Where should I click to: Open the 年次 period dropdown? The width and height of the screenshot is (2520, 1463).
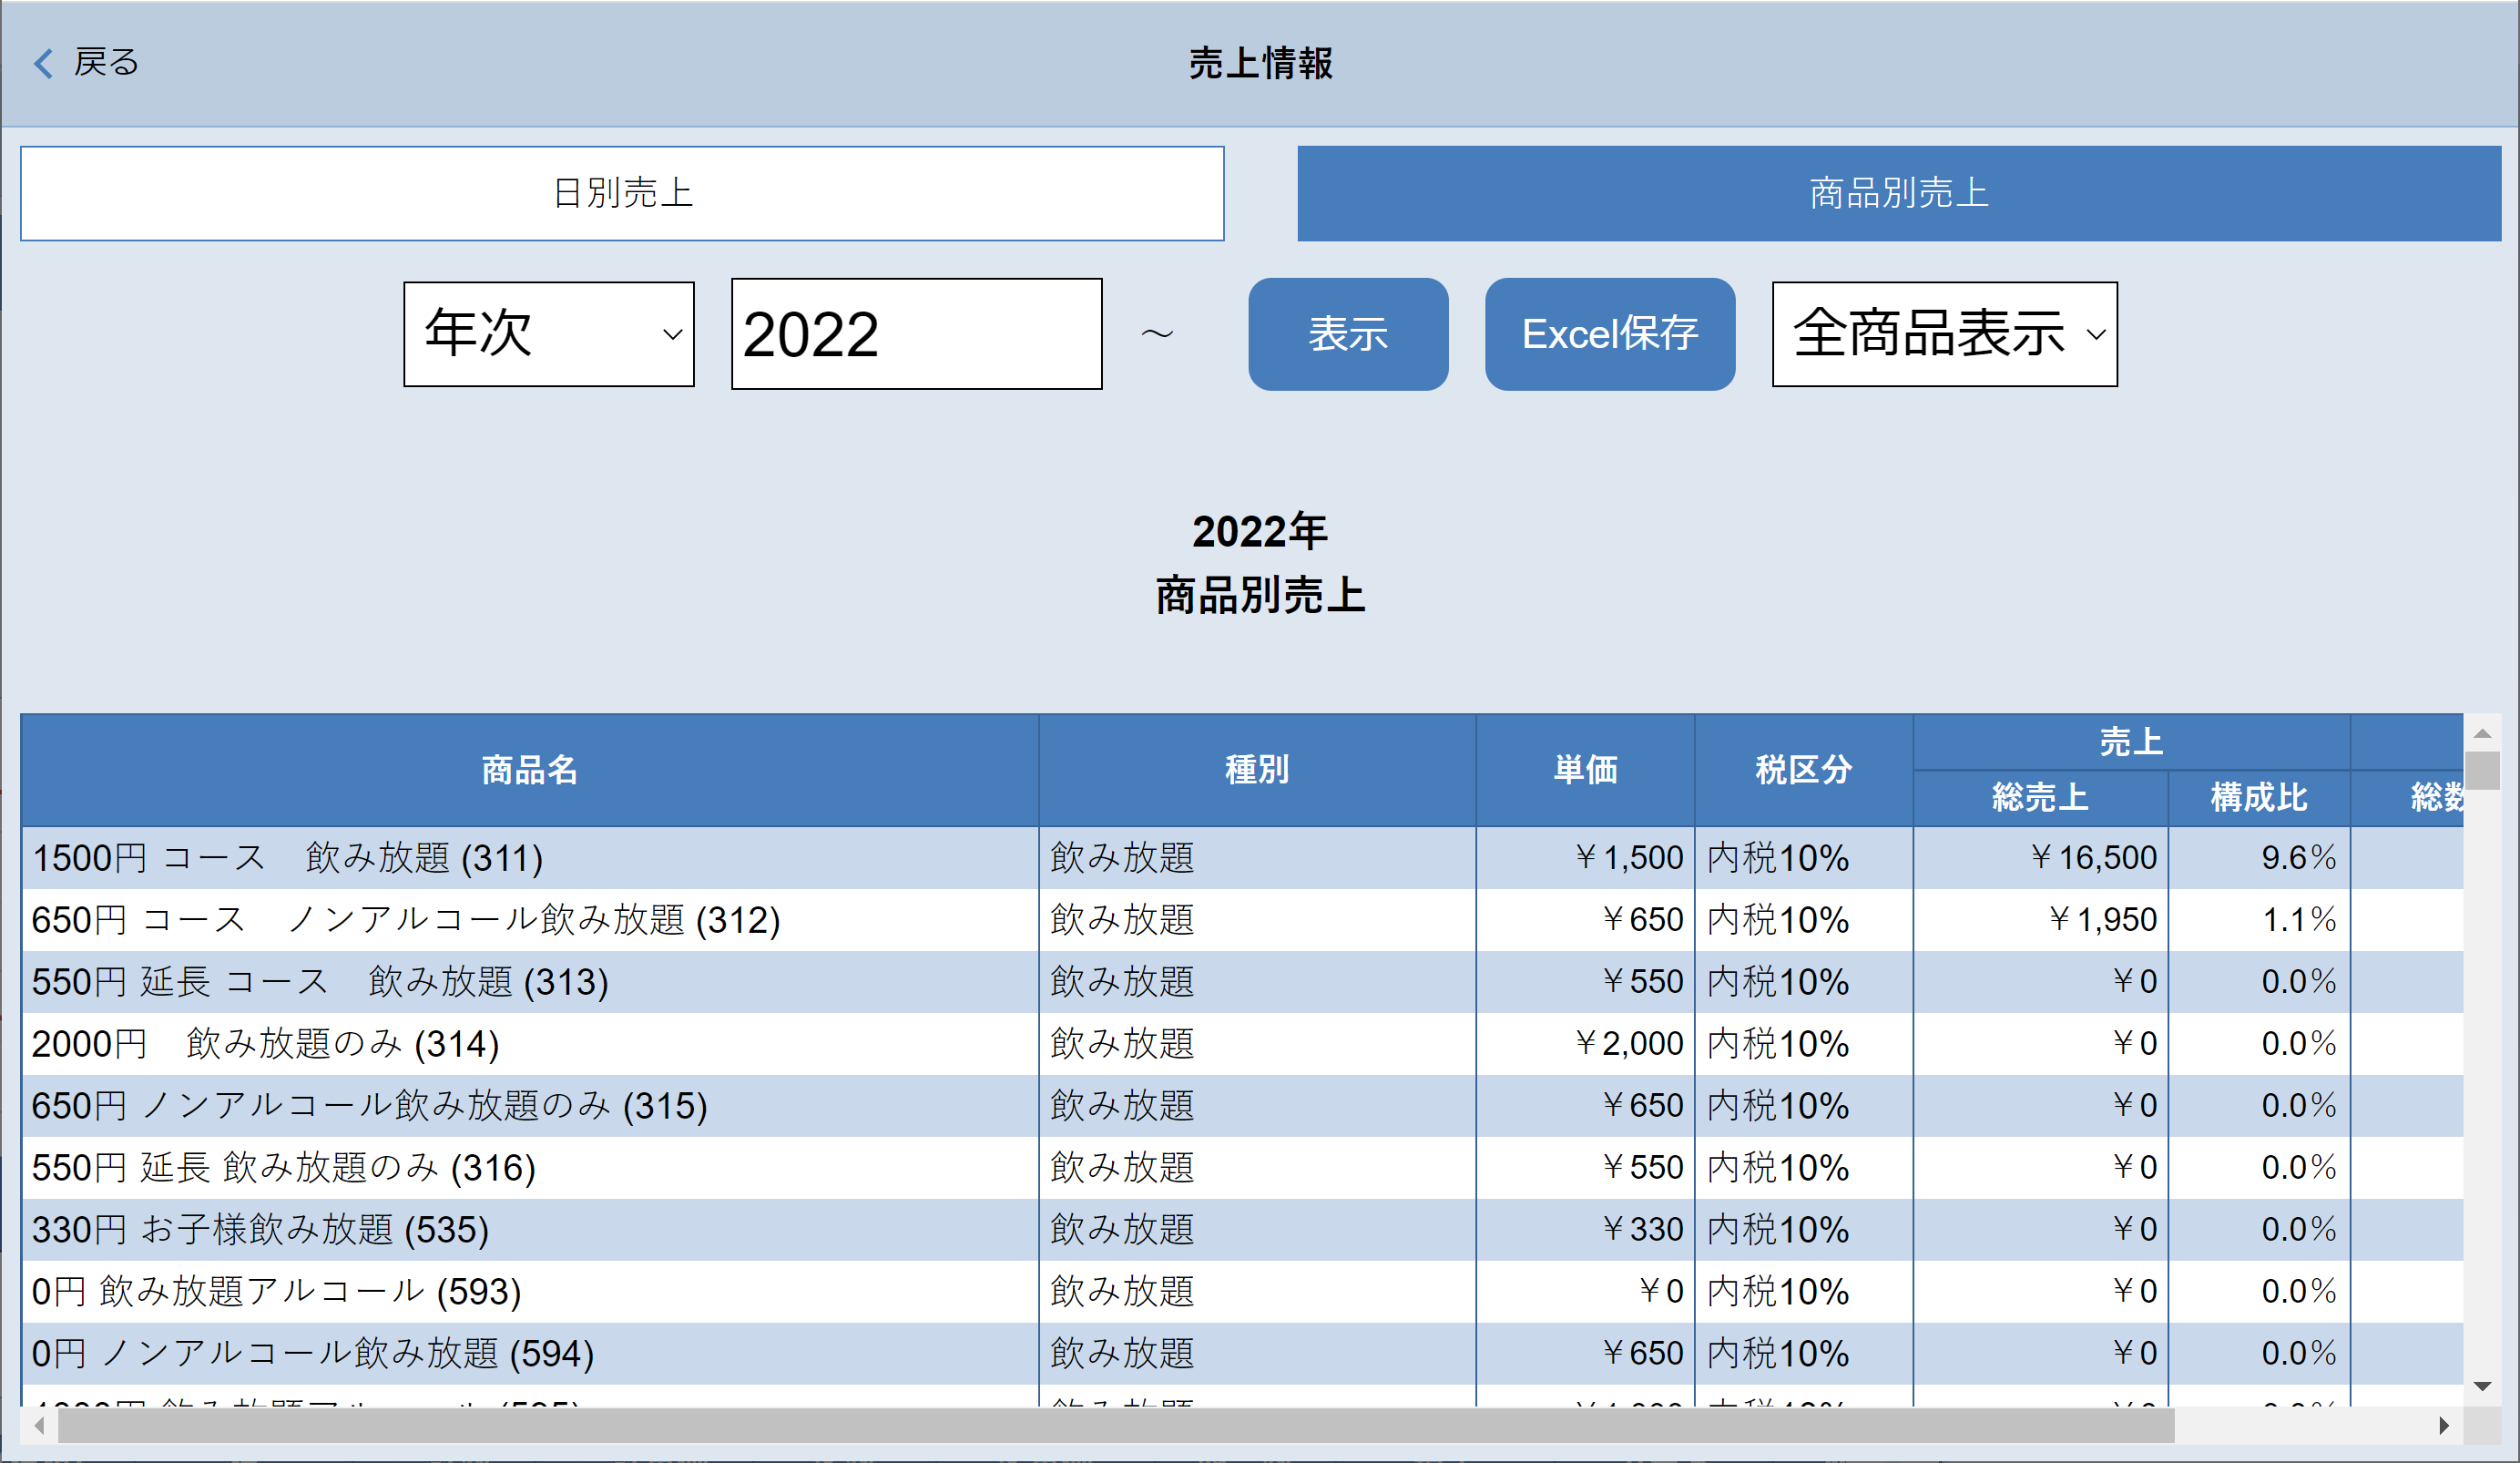(x=548, y=334)
